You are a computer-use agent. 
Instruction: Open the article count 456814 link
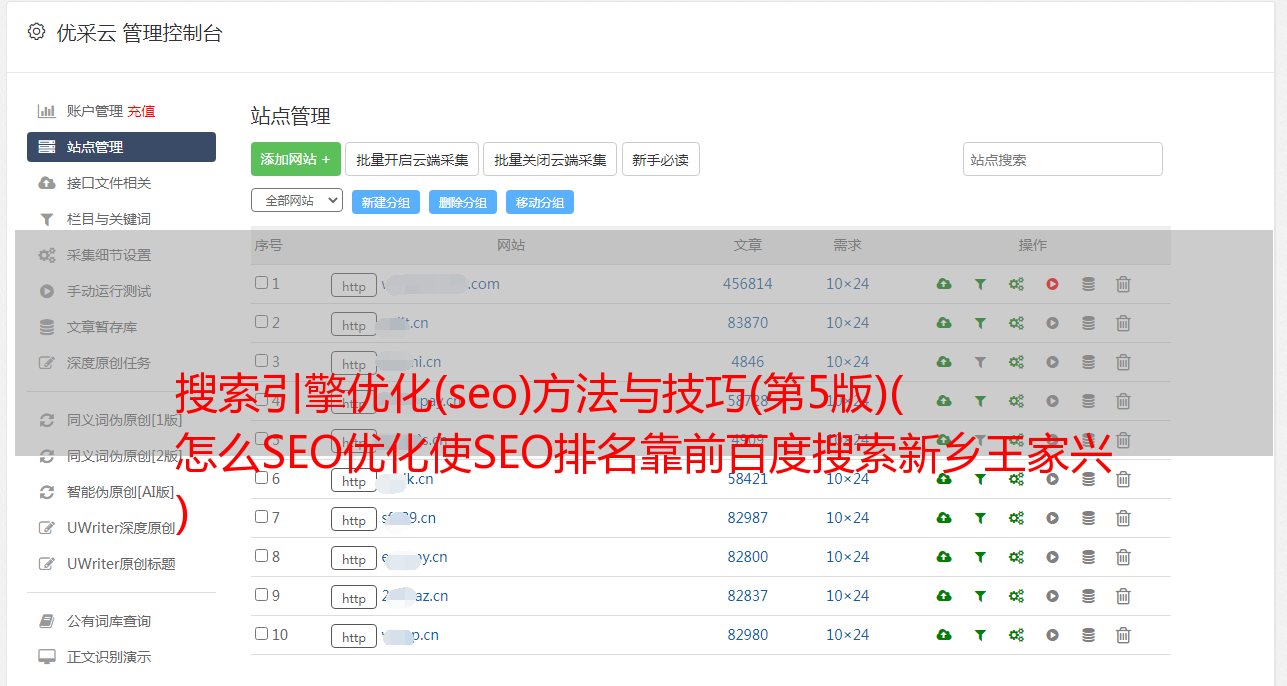748,284
